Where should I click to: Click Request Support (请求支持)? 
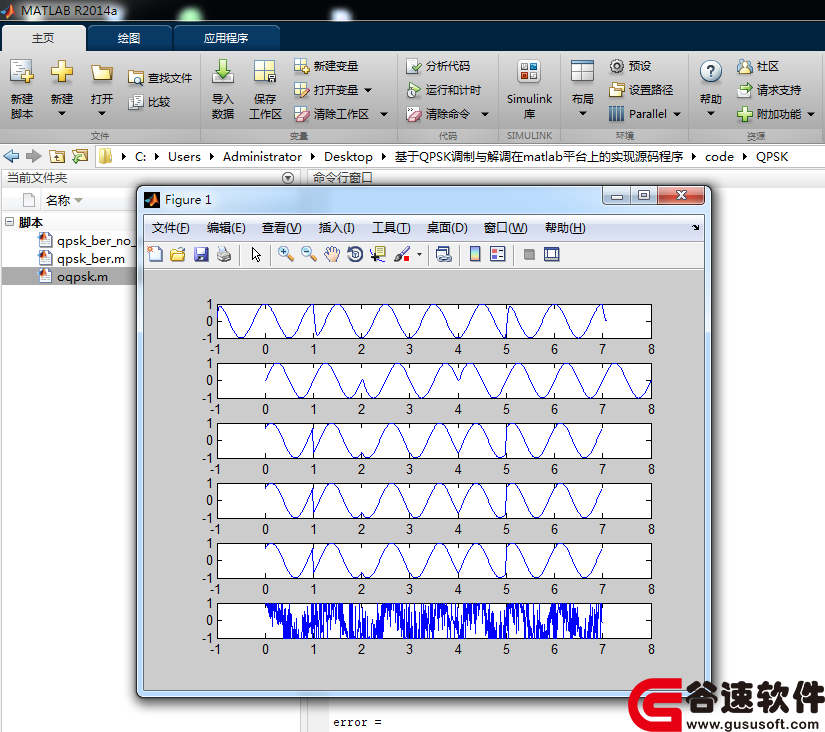pyautogui.click(x=769, y=90)
